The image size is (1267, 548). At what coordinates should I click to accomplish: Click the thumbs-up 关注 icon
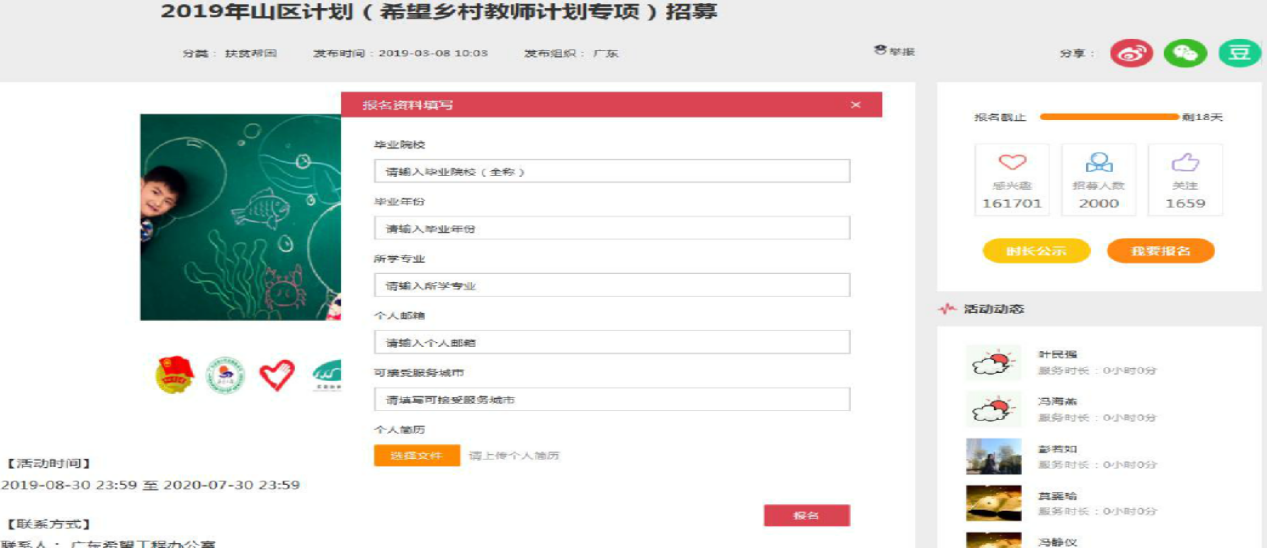(x=1185, y=163)
